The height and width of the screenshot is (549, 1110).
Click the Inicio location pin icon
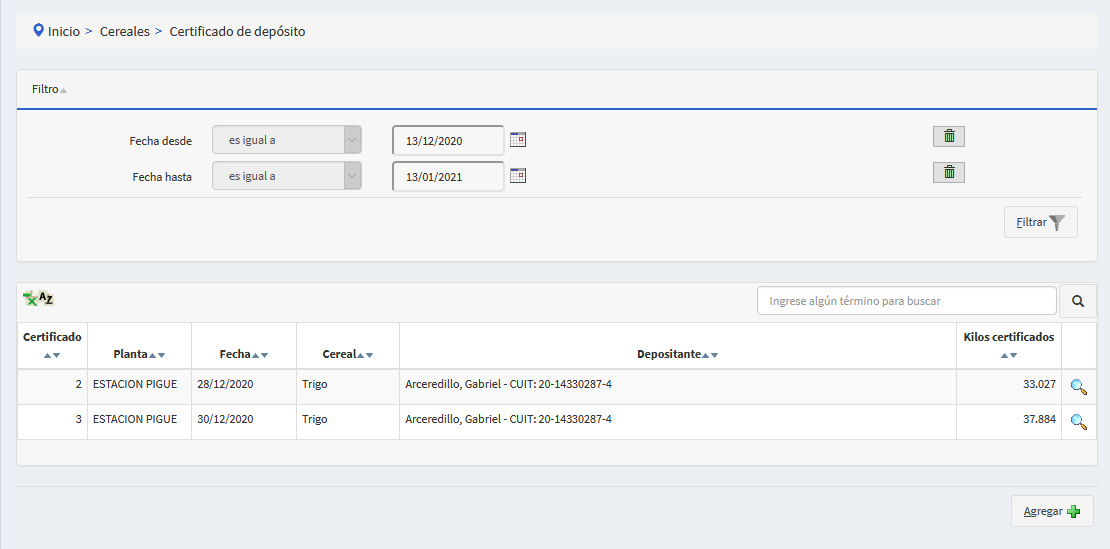coord(39,31)
